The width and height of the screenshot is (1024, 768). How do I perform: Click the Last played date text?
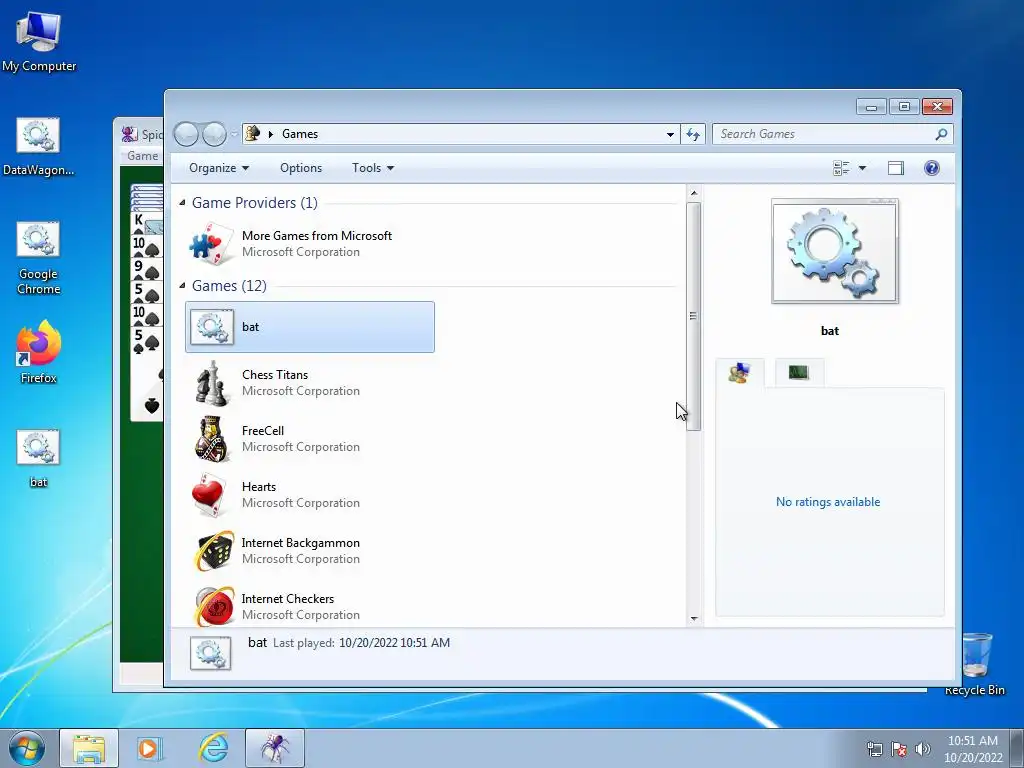click(x=394, y=643)
